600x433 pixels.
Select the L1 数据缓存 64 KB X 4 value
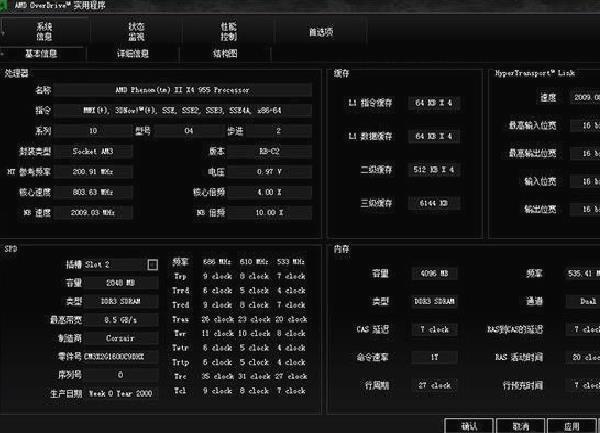click(x=434, y=136)
